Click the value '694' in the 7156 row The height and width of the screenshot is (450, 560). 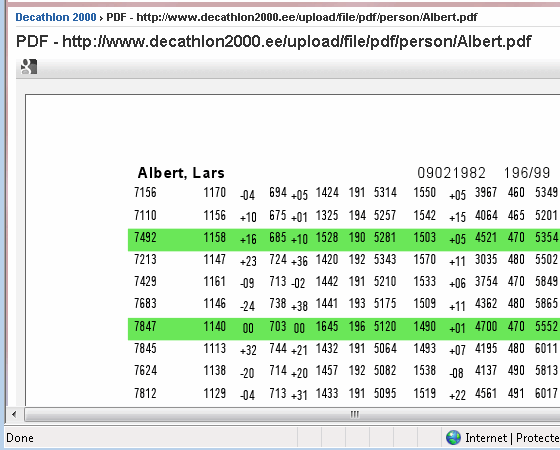pos(278,192)
